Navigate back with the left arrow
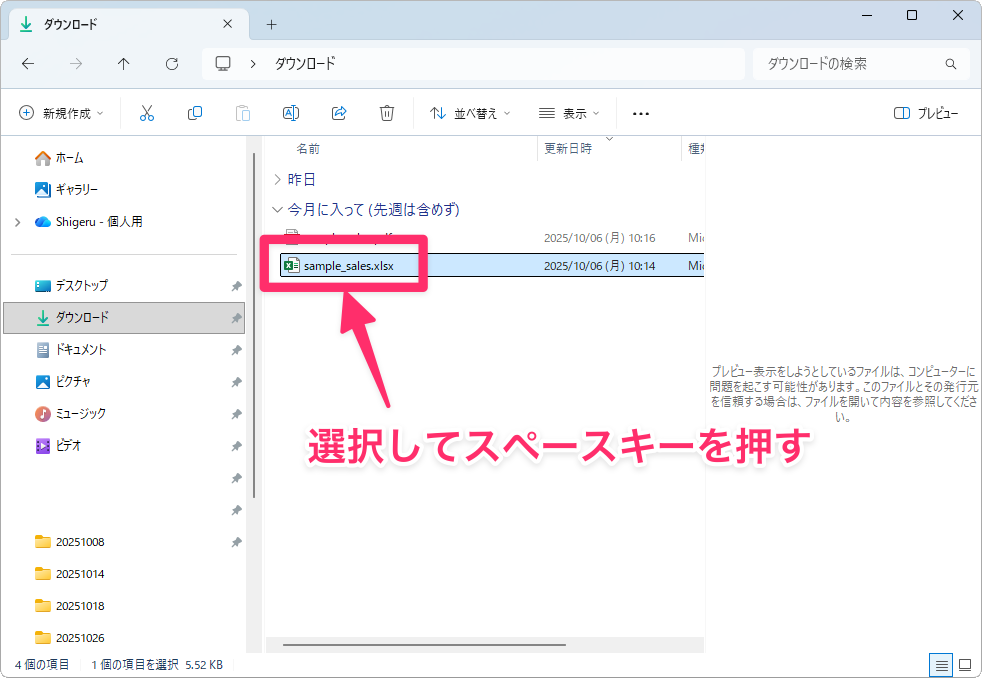This screenshot has height=678, width=982. (28, 64)
